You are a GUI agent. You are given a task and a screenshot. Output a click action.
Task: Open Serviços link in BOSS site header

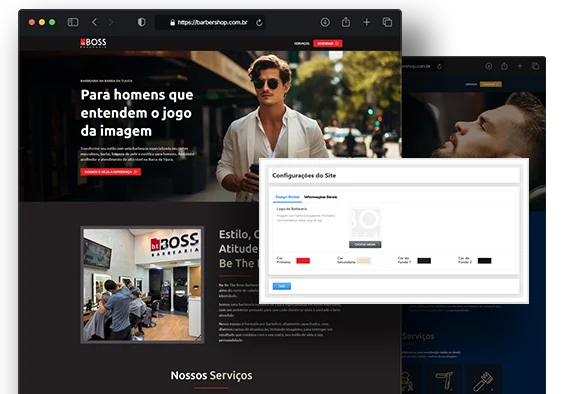[301, 44]
